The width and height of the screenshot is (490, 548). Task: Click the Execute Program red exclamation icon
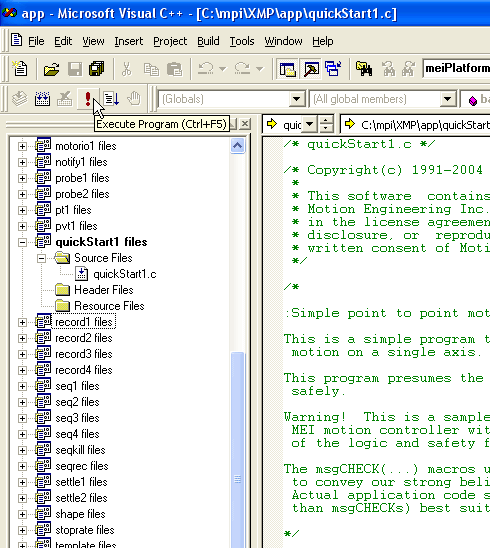[x=88, y=99]
